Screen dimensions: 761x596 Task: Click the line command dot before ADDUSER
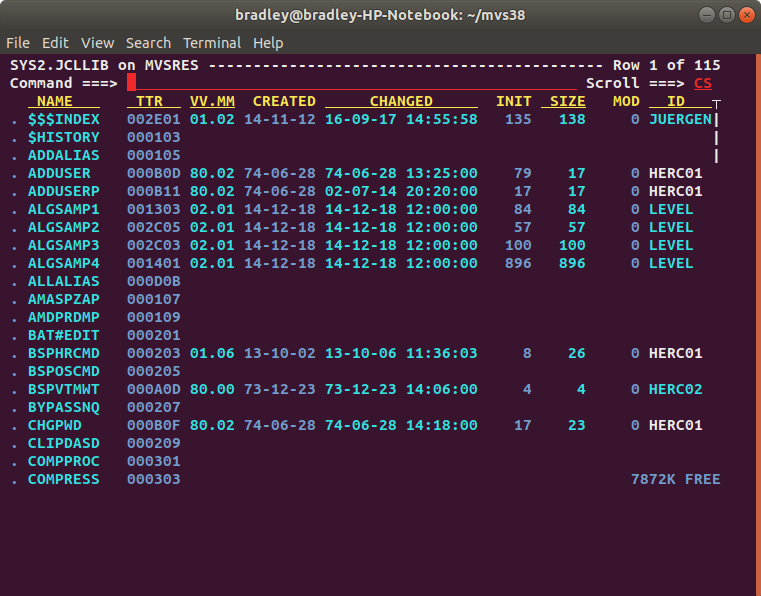click(15, 176)
